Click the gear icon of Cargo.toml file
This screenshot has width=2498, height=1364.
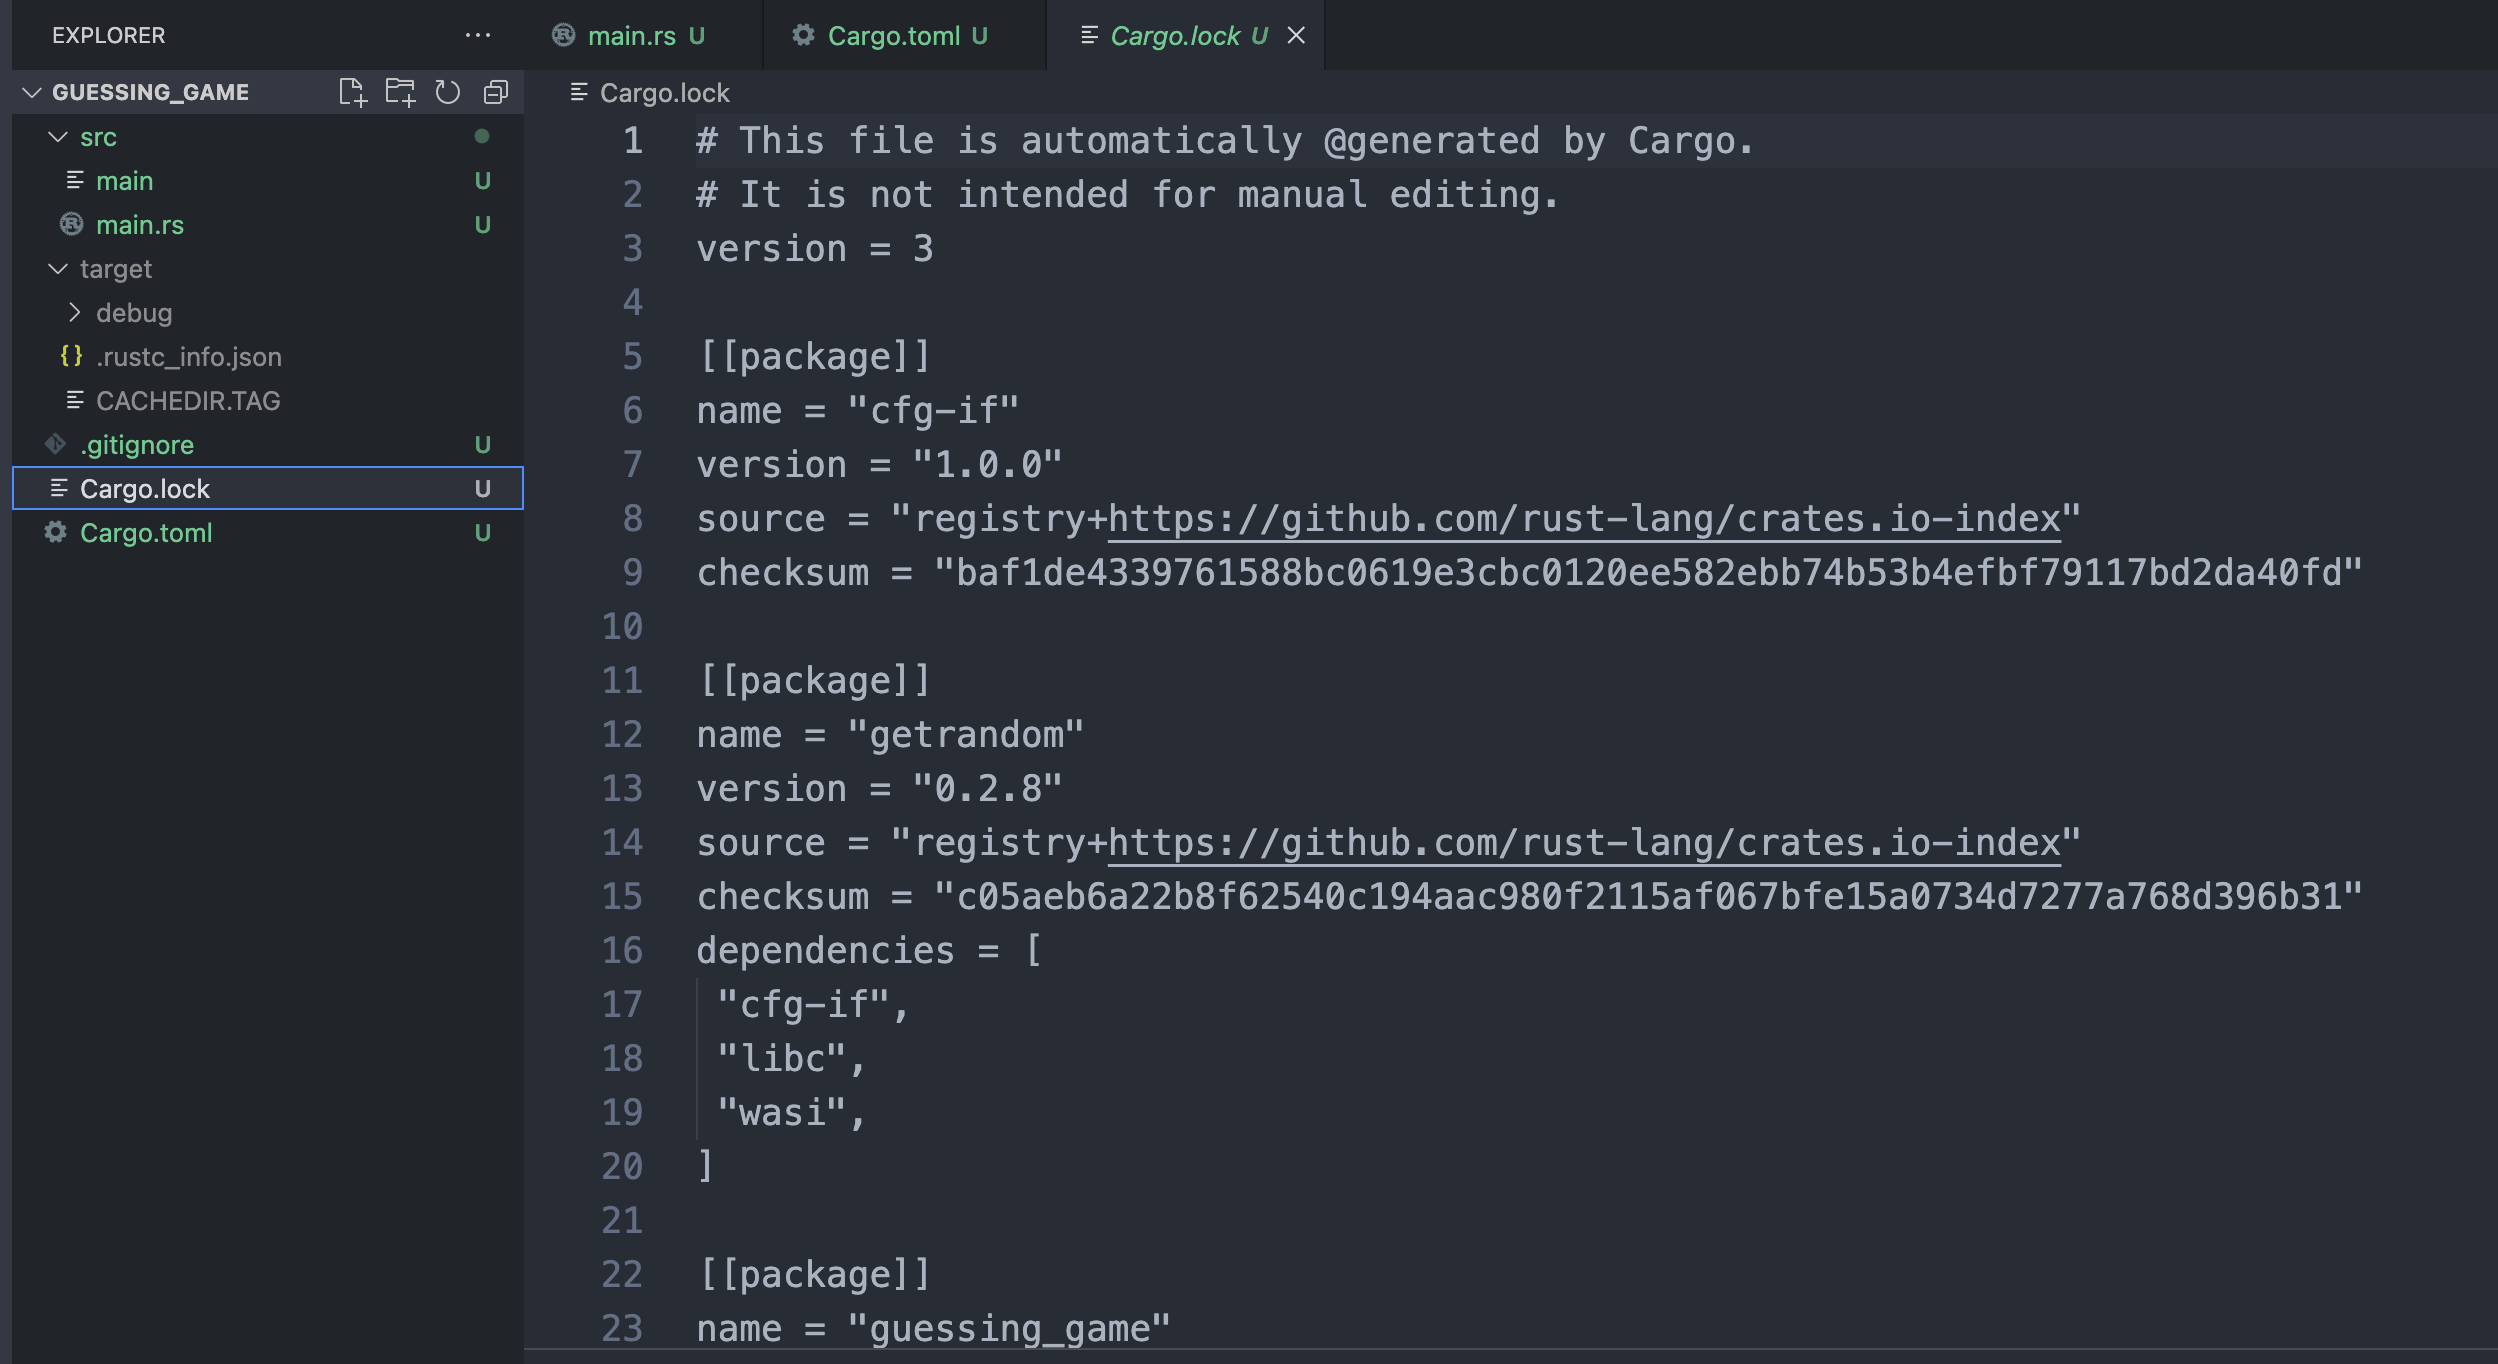(x=56, y=532)
